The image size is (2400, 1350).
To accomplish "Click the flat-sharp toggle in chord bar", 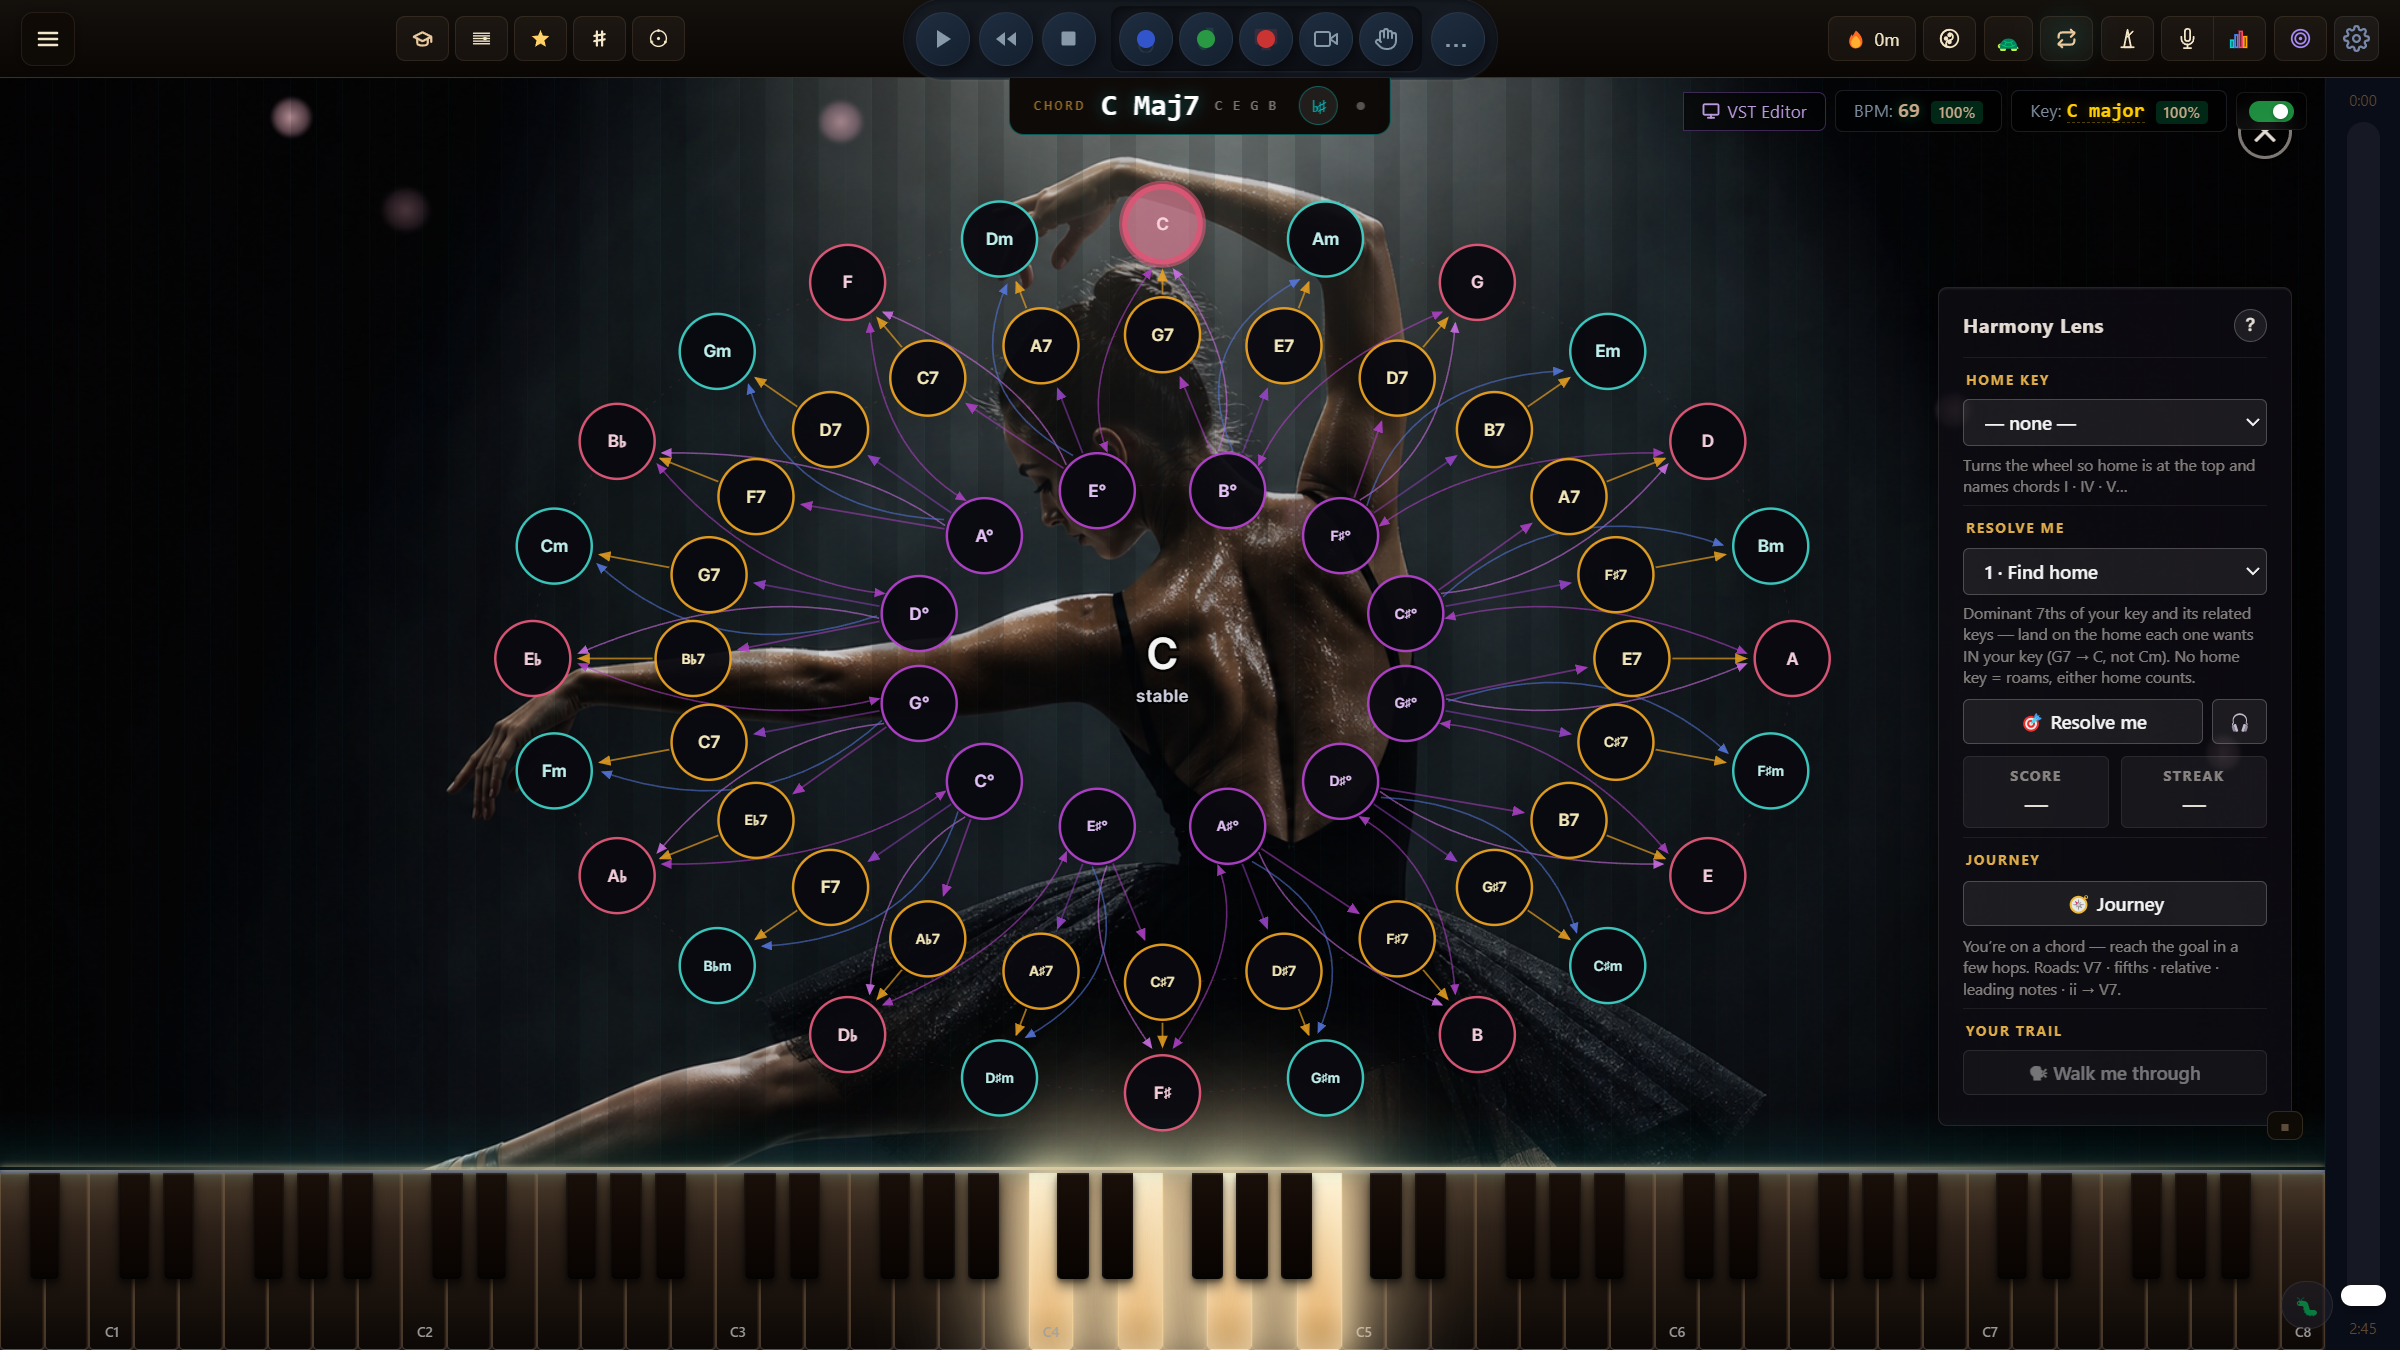I will point(1318,105).
